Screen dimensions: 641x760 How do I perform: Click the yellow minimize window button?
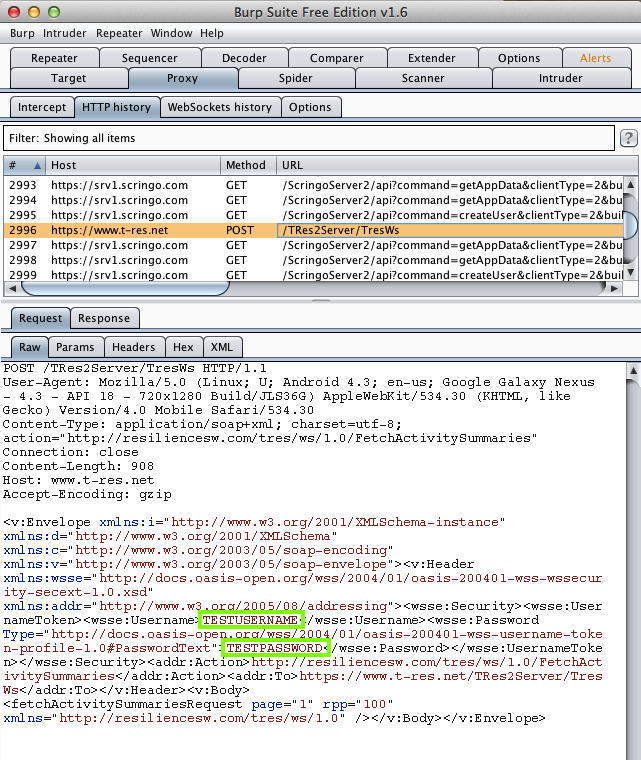[34, 12]
